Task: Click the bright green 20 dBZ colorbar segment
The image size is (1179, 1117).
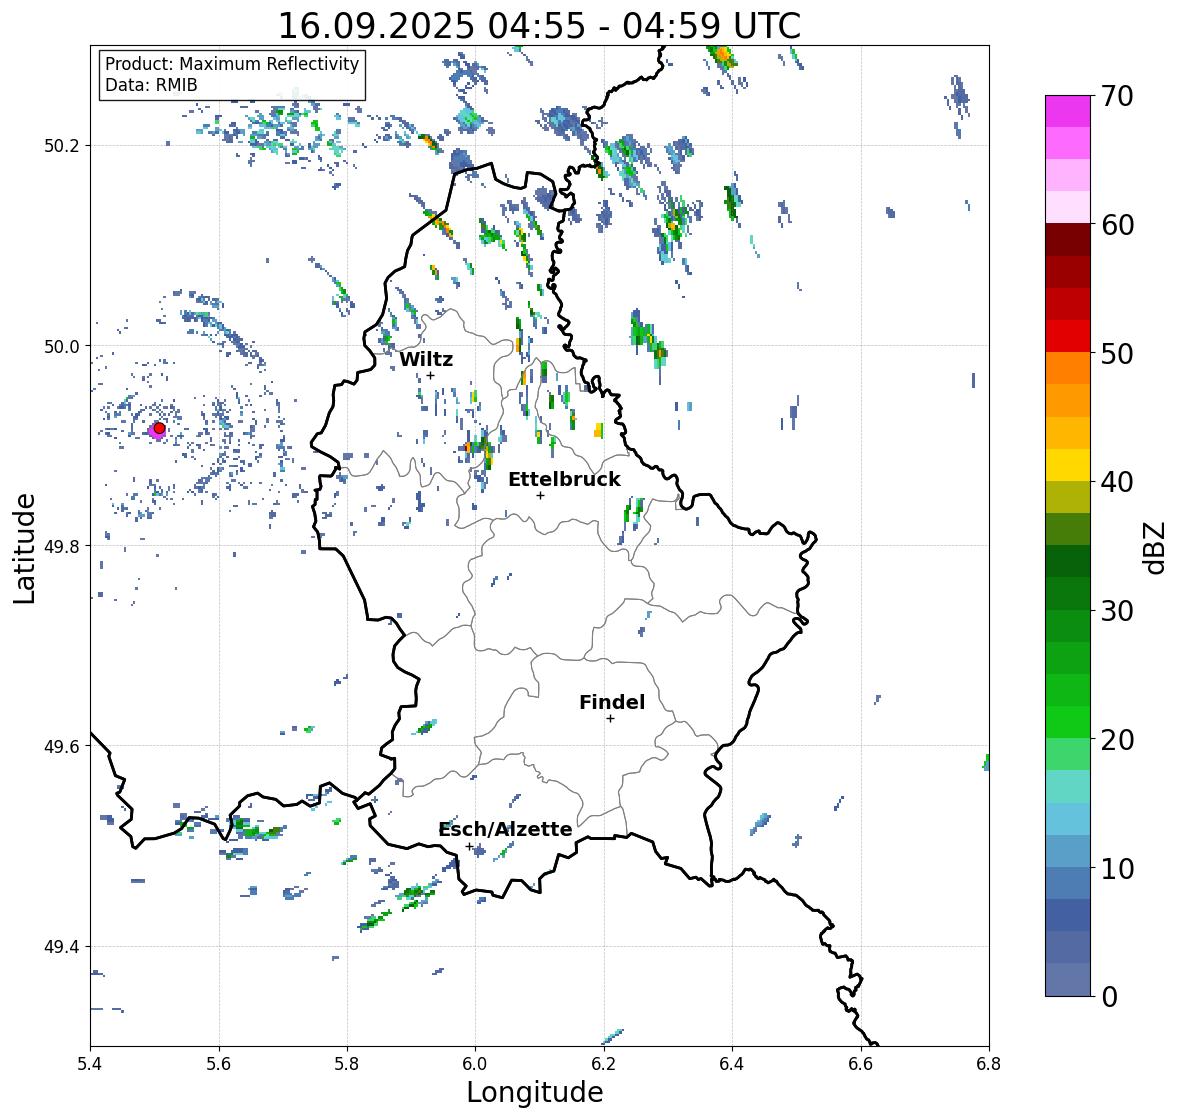Action: (1068, 722)
